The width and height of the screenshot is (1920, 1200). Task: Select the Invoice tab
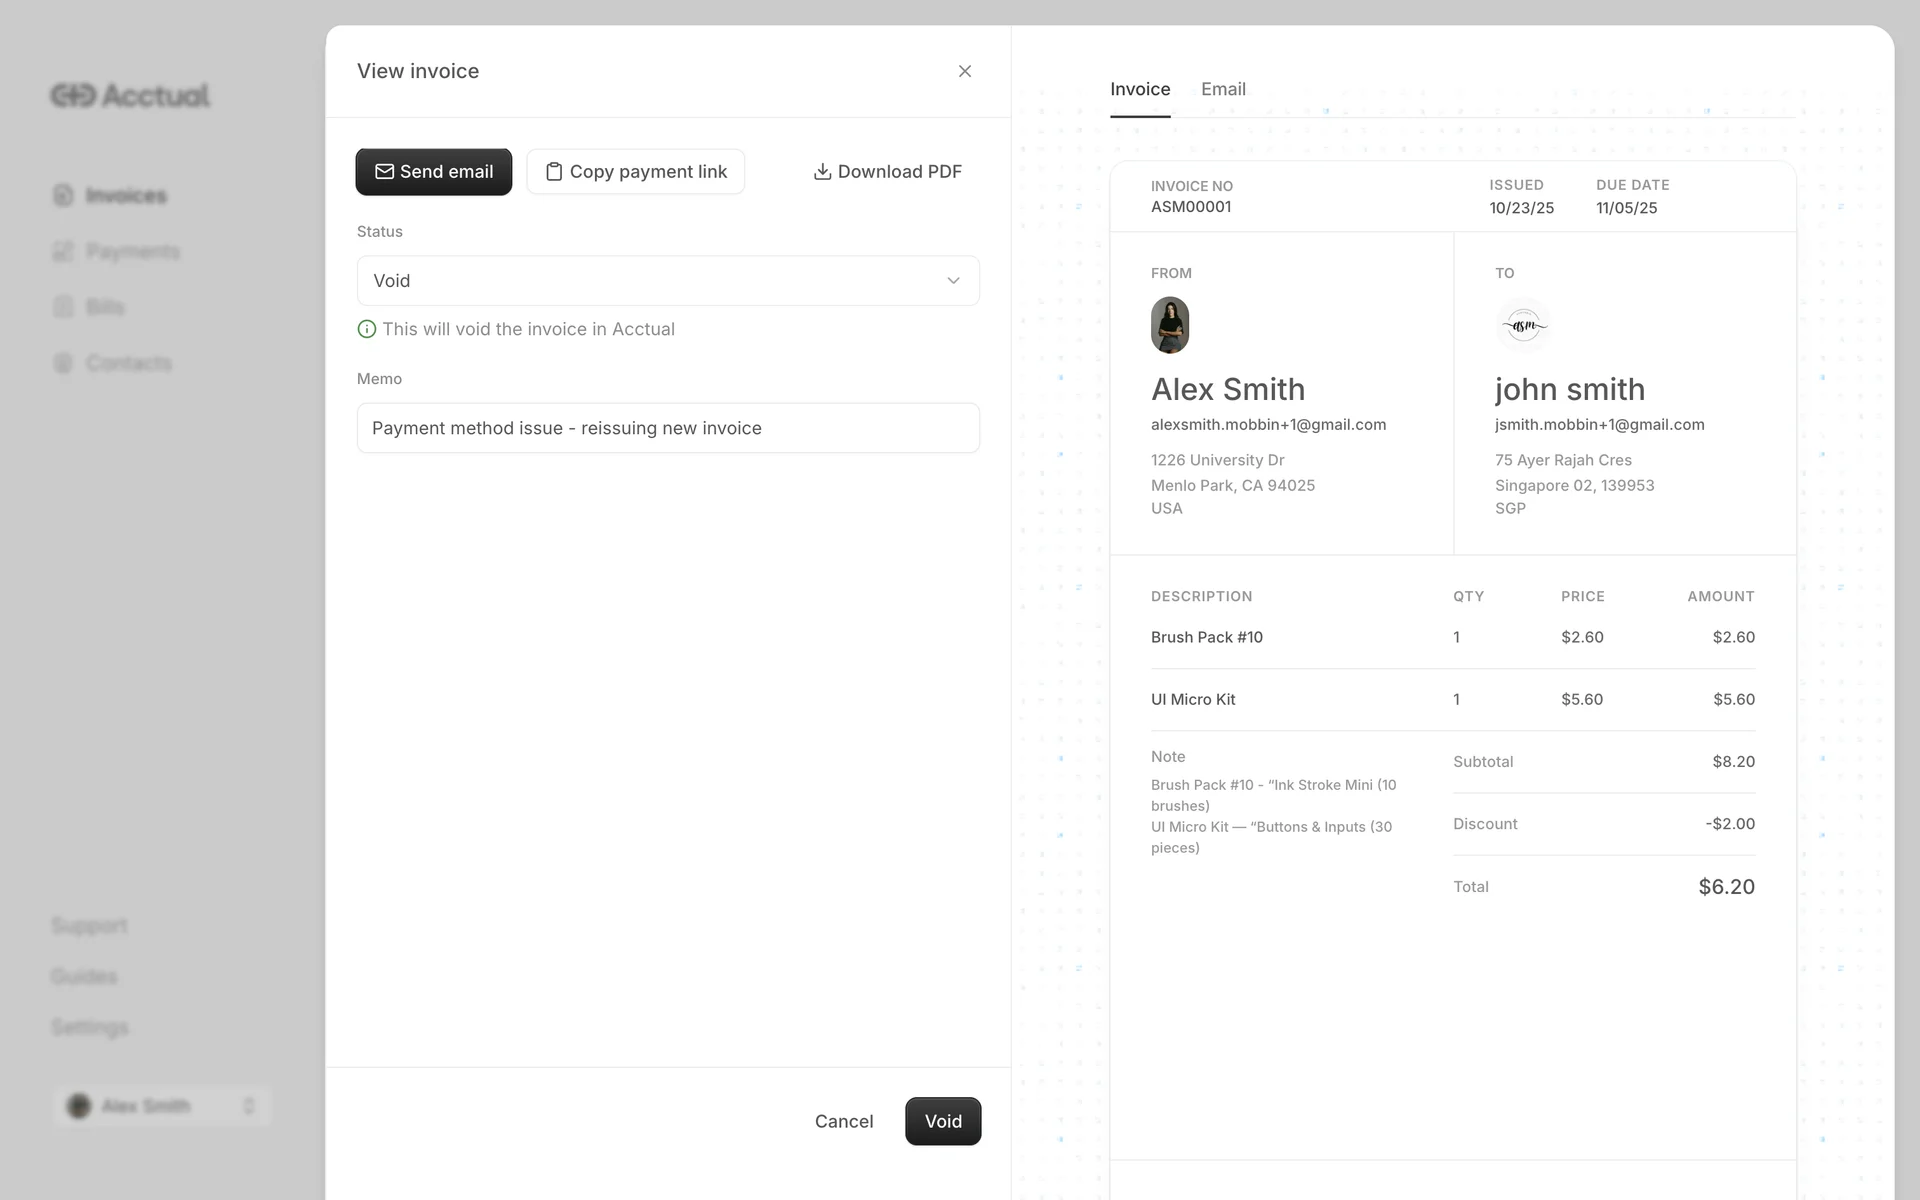1140,89
